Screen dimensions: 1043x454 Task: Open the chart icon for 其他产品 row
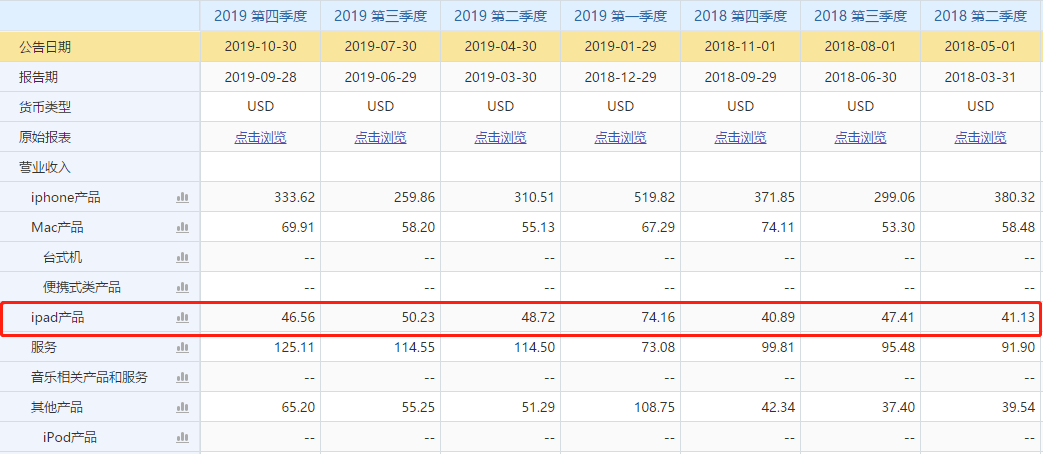[182, 407]
